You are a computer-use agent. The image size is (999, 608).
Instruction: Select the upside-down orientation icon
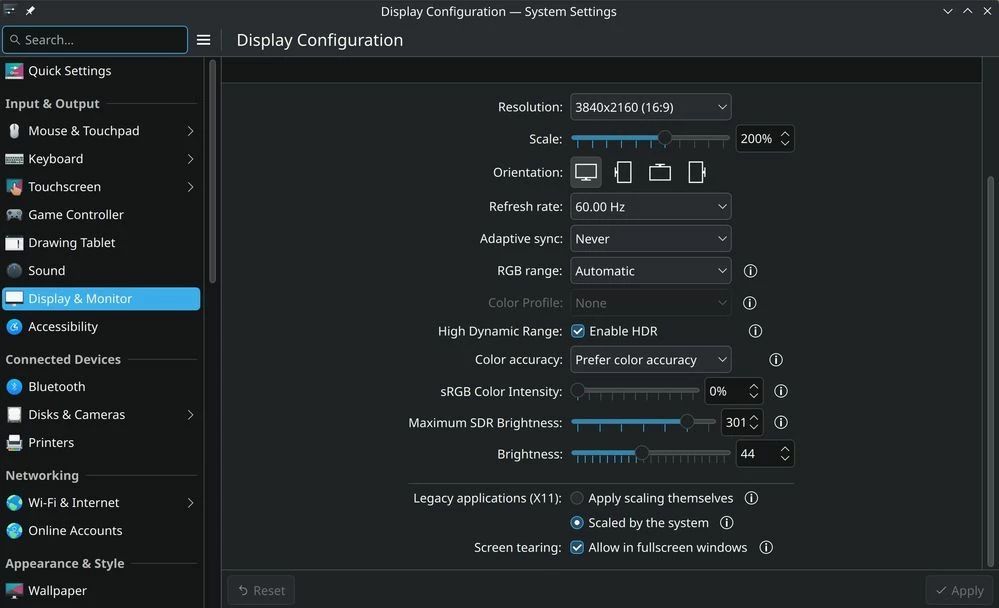(660, 172)
